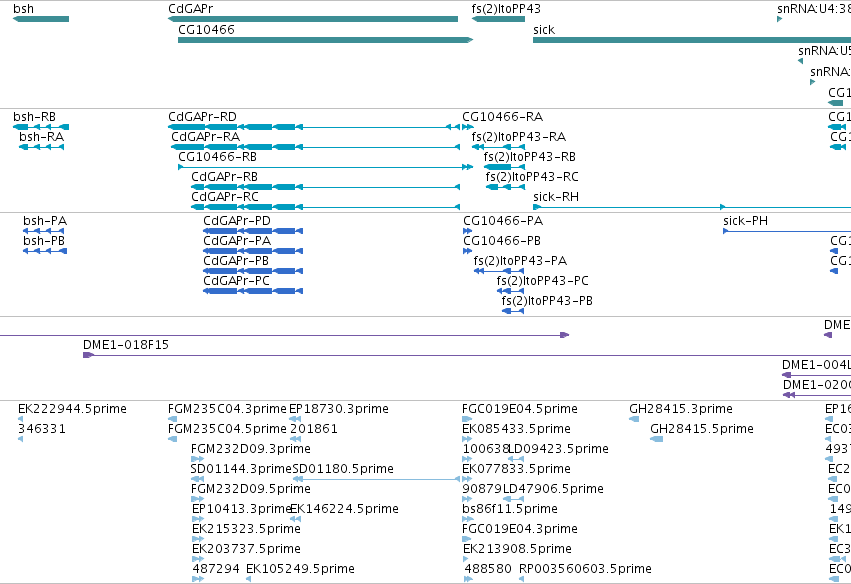Select the SD01144.3prime EST glyph
This screenshot has height=584, width=851.
(197, 479)
